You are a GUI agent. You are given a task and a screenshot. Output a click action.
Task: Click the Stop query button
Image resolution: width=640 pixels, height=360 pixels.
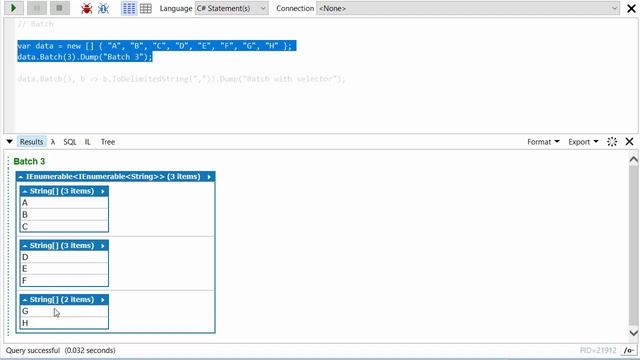coord(60,8)
